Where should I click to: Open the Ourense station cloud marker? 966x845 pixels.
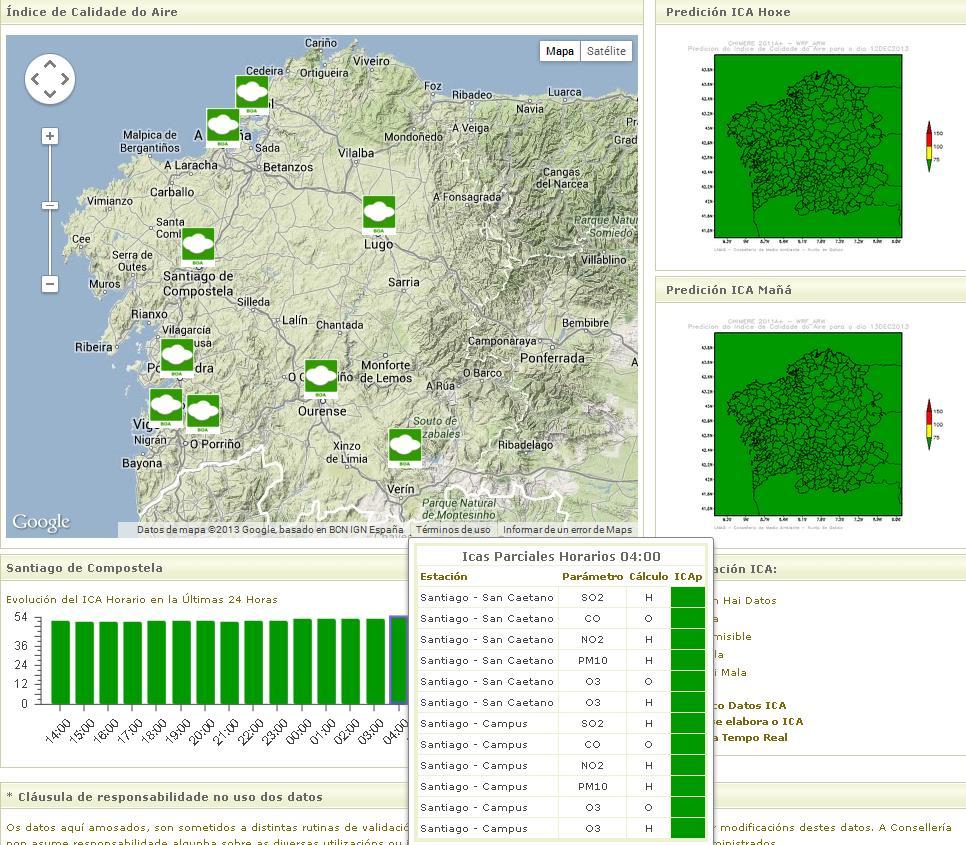[x=321, y=379]
